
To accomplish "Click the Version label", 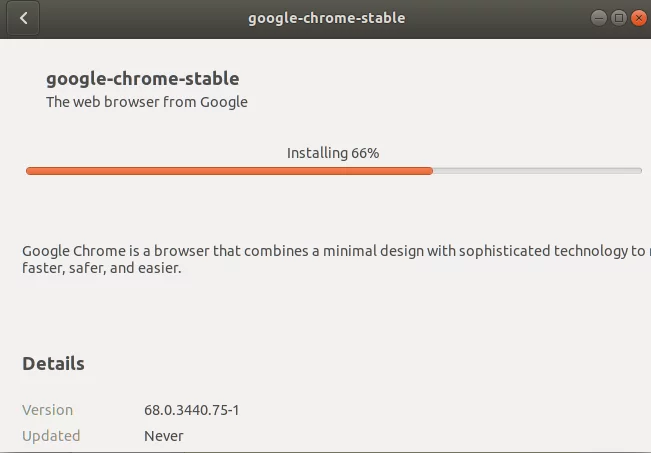I will [x=47, y=410].
